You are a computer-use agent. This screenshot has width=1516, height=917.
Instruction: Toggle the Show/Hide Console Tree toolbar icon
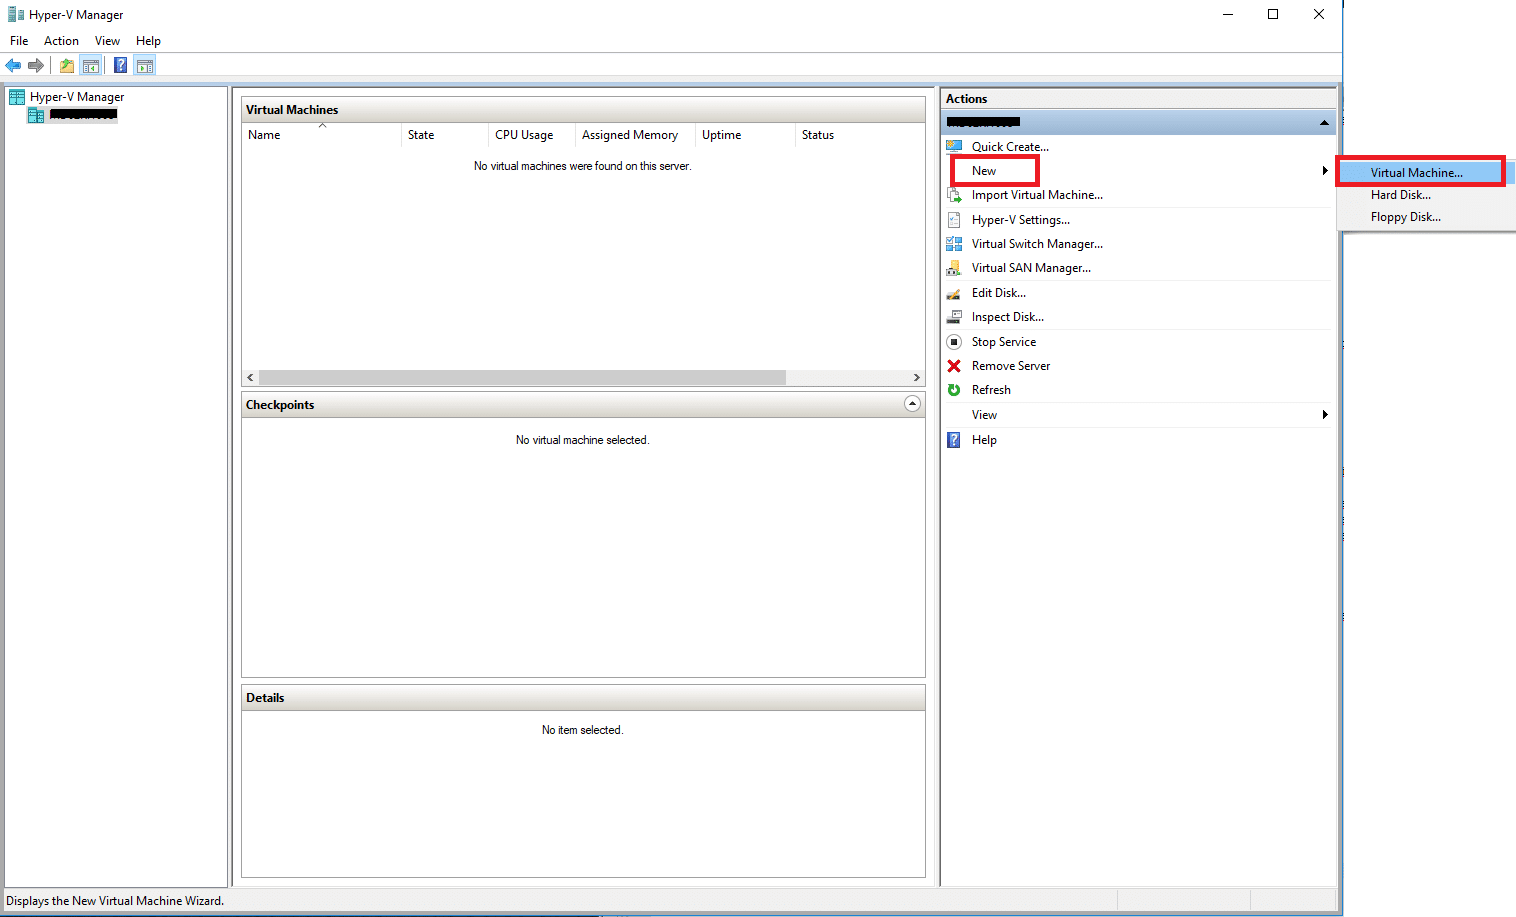point(91,66)
